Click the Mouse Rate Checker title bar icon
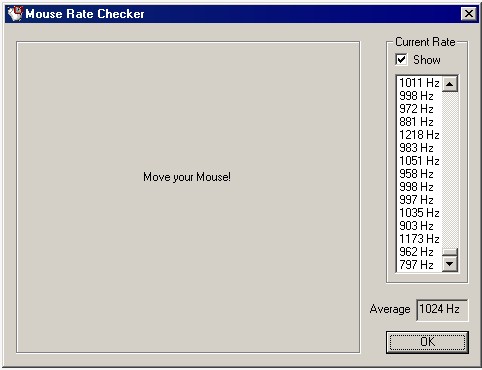 coord(15,14)
